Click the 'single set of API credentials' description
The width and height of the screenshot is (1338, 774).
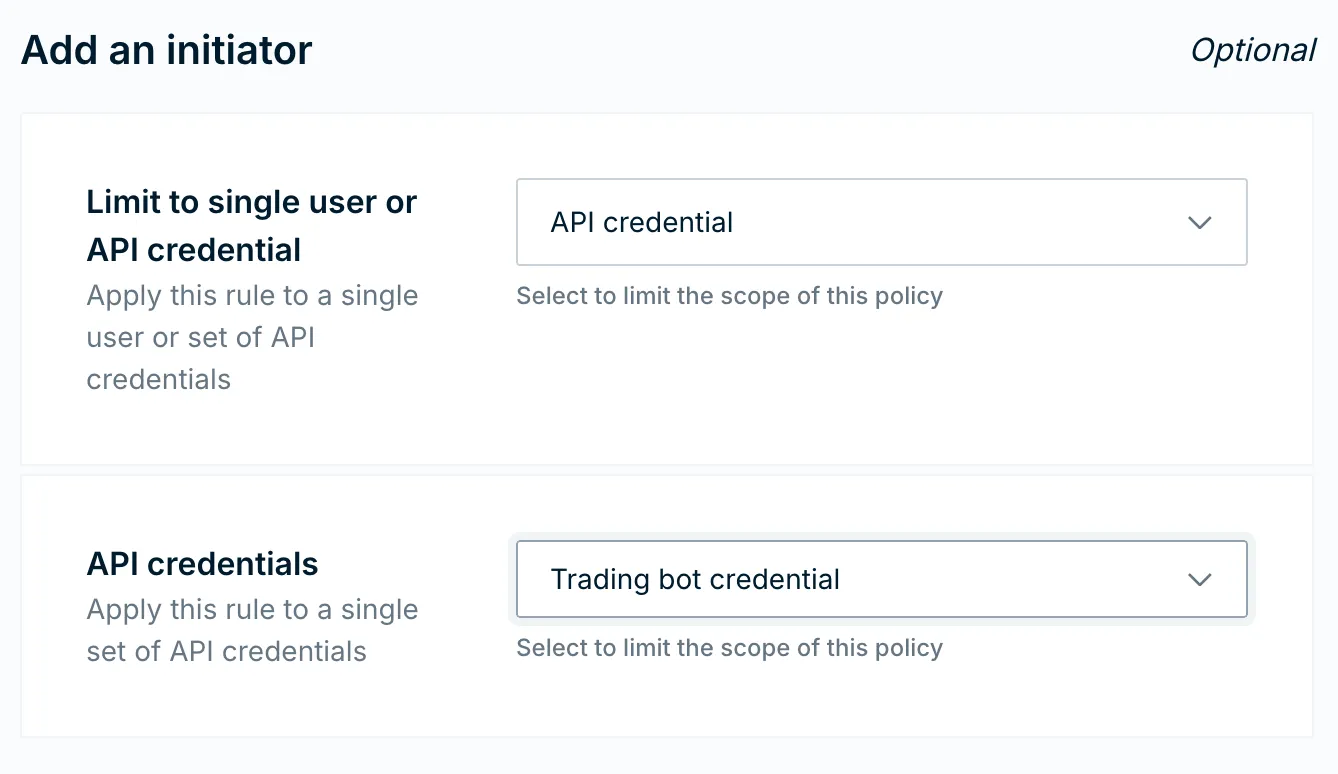(x=251, y=631)
